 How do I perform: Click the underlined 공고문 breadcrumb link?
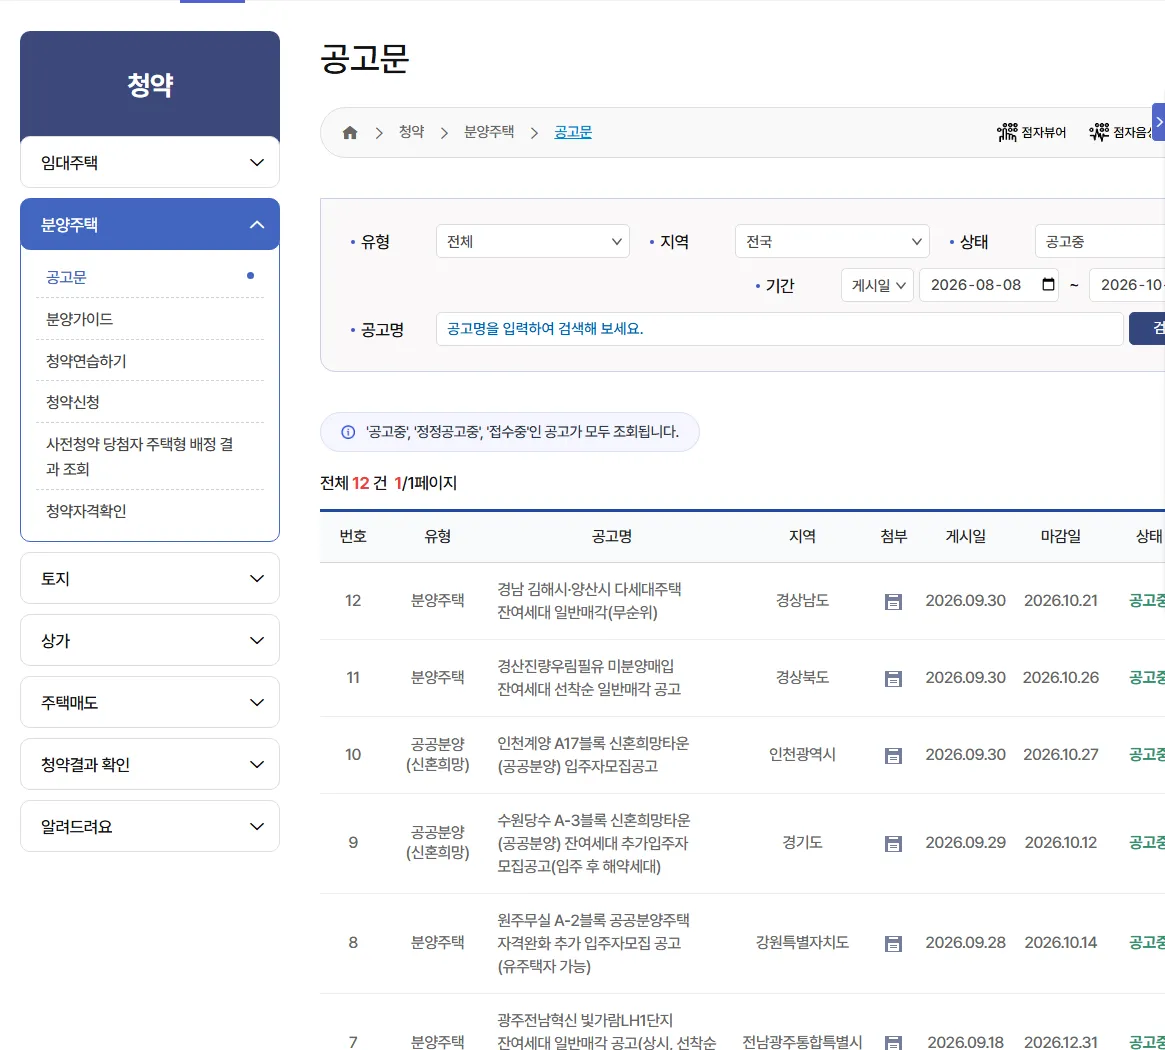pos(573,132)
